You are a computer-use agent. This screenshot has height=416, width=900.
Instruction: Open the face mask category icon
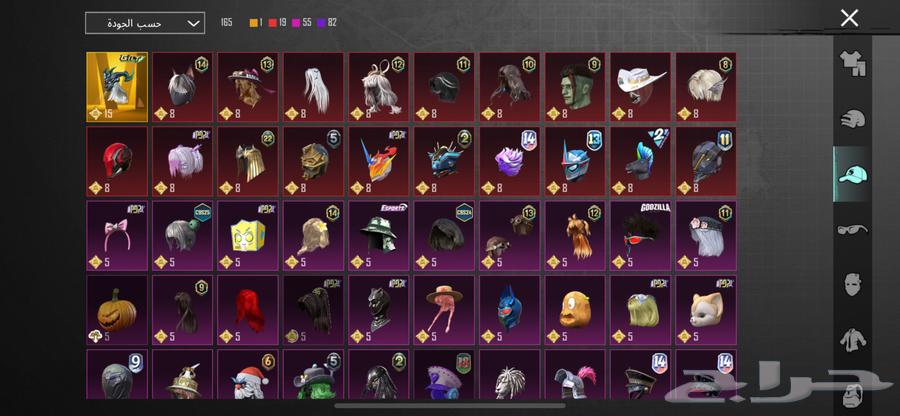click(852, 285)
